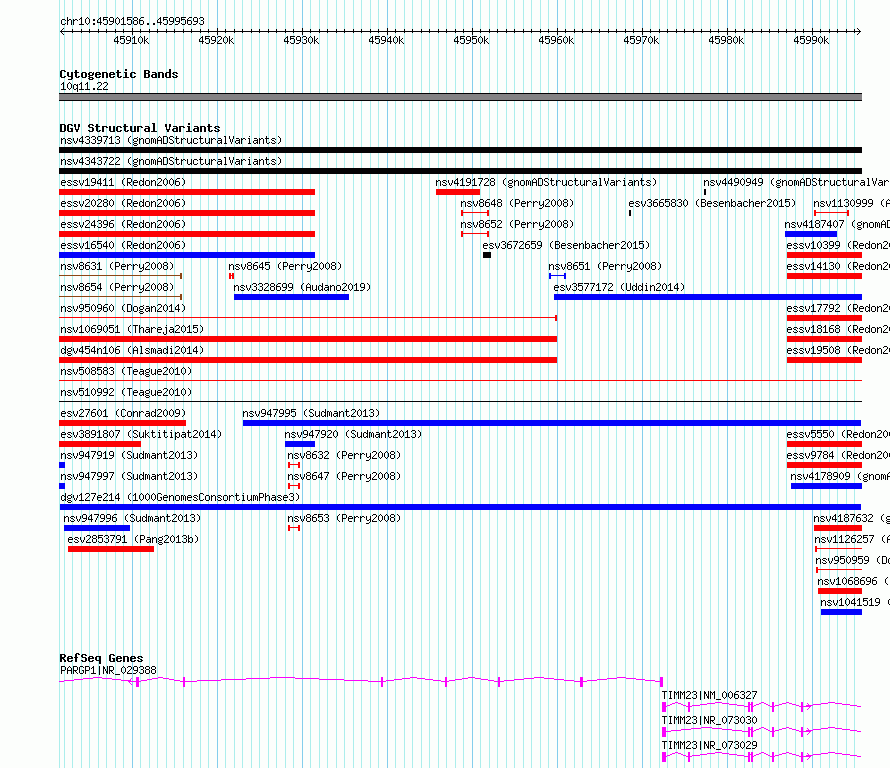Open variant esv27601 (Conrad2009)

click(x=123, y=413)
